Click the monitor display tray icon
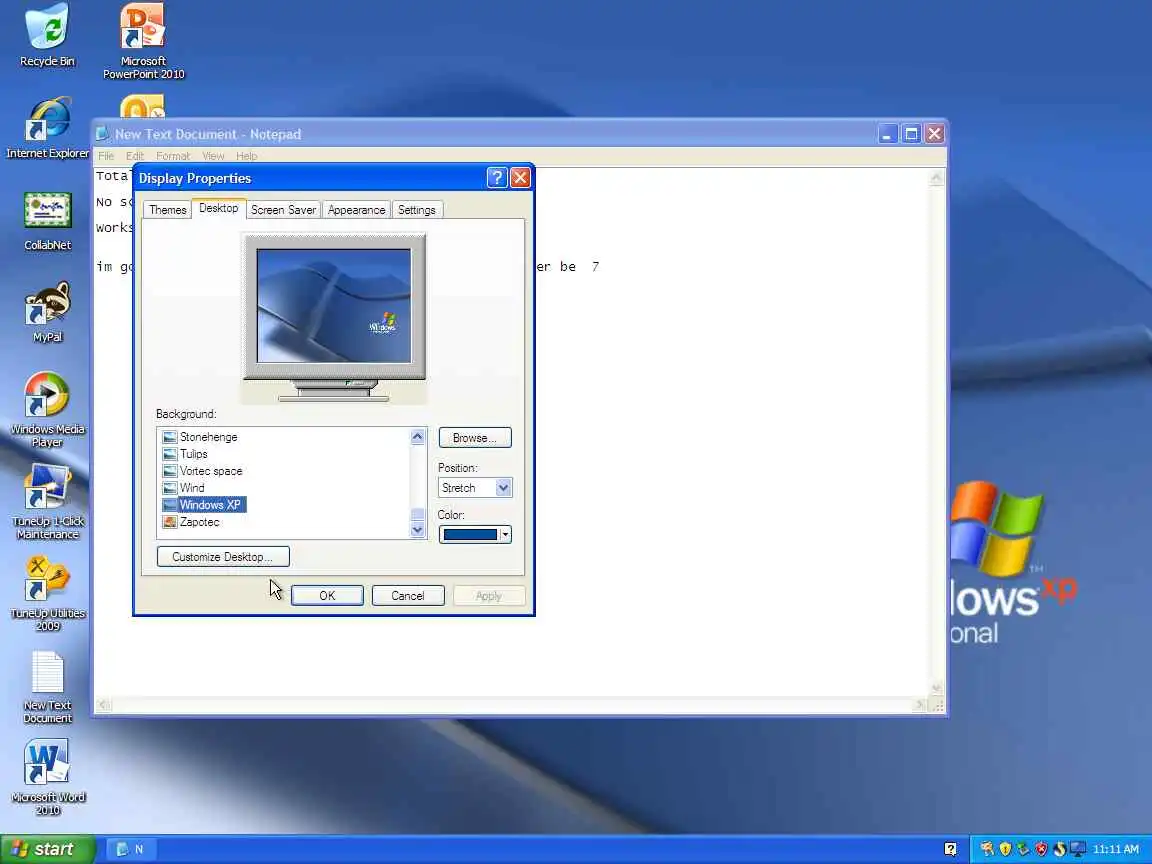1152x864 pixels. tap(1078, 849)
